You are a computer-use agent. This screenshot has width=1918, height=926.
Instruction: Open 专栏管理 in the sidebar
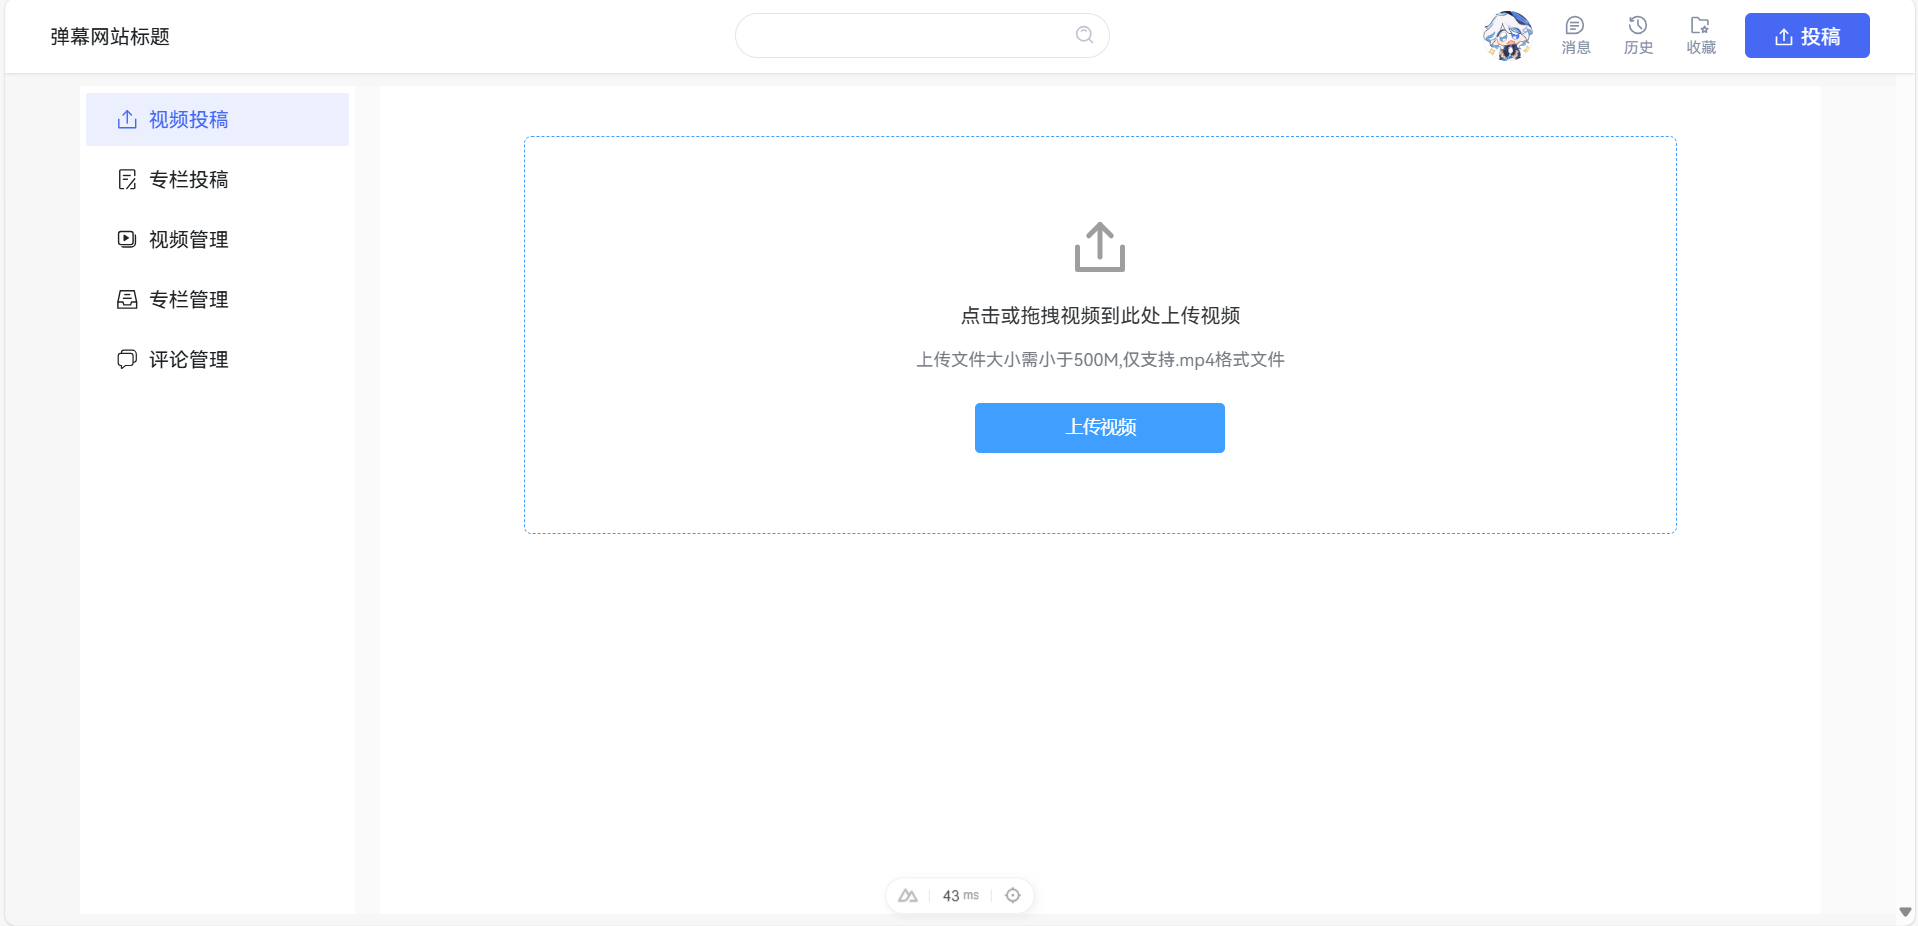point(217,300)
